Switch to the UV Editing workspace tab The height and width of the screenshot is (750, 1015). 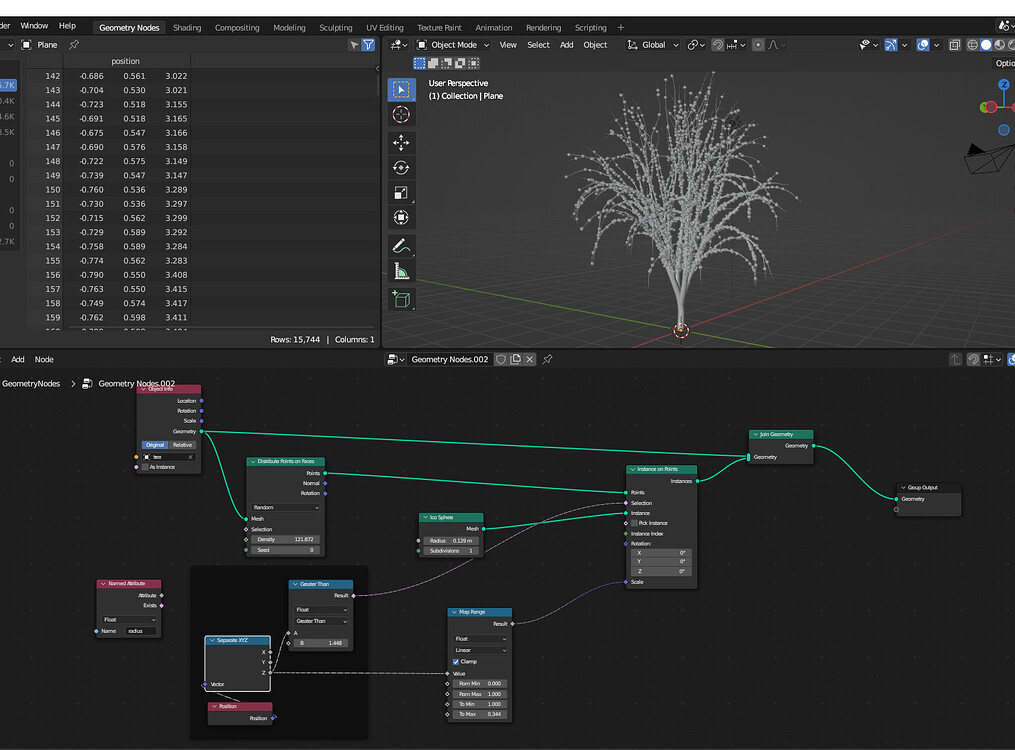[385, 28]
